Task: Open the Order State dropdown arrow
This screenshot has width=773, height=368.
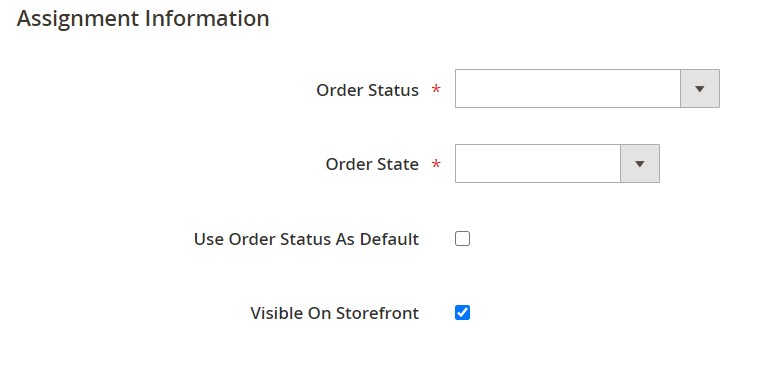Action: coord(639,164)
